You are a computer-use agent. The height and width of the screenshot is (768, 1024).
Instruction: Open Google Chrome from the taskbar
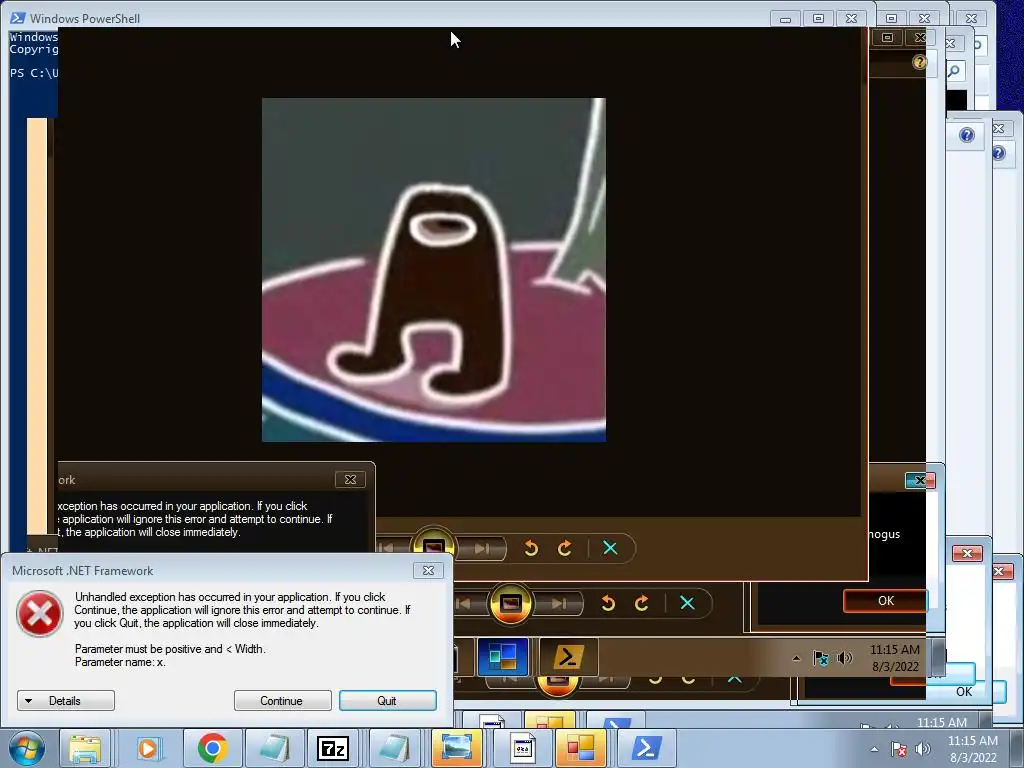click(212, 748)
